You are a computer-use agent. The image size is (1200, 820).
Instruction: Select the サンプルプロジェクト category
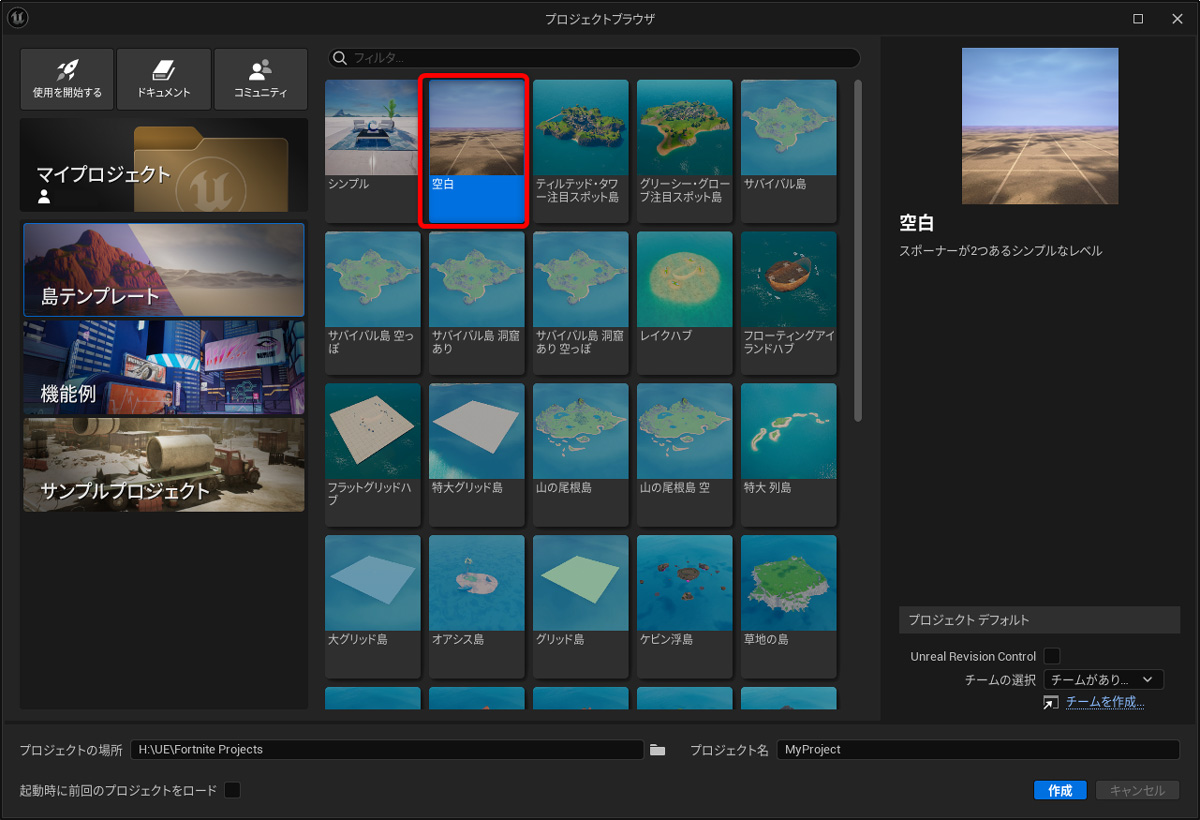(164, 465)
